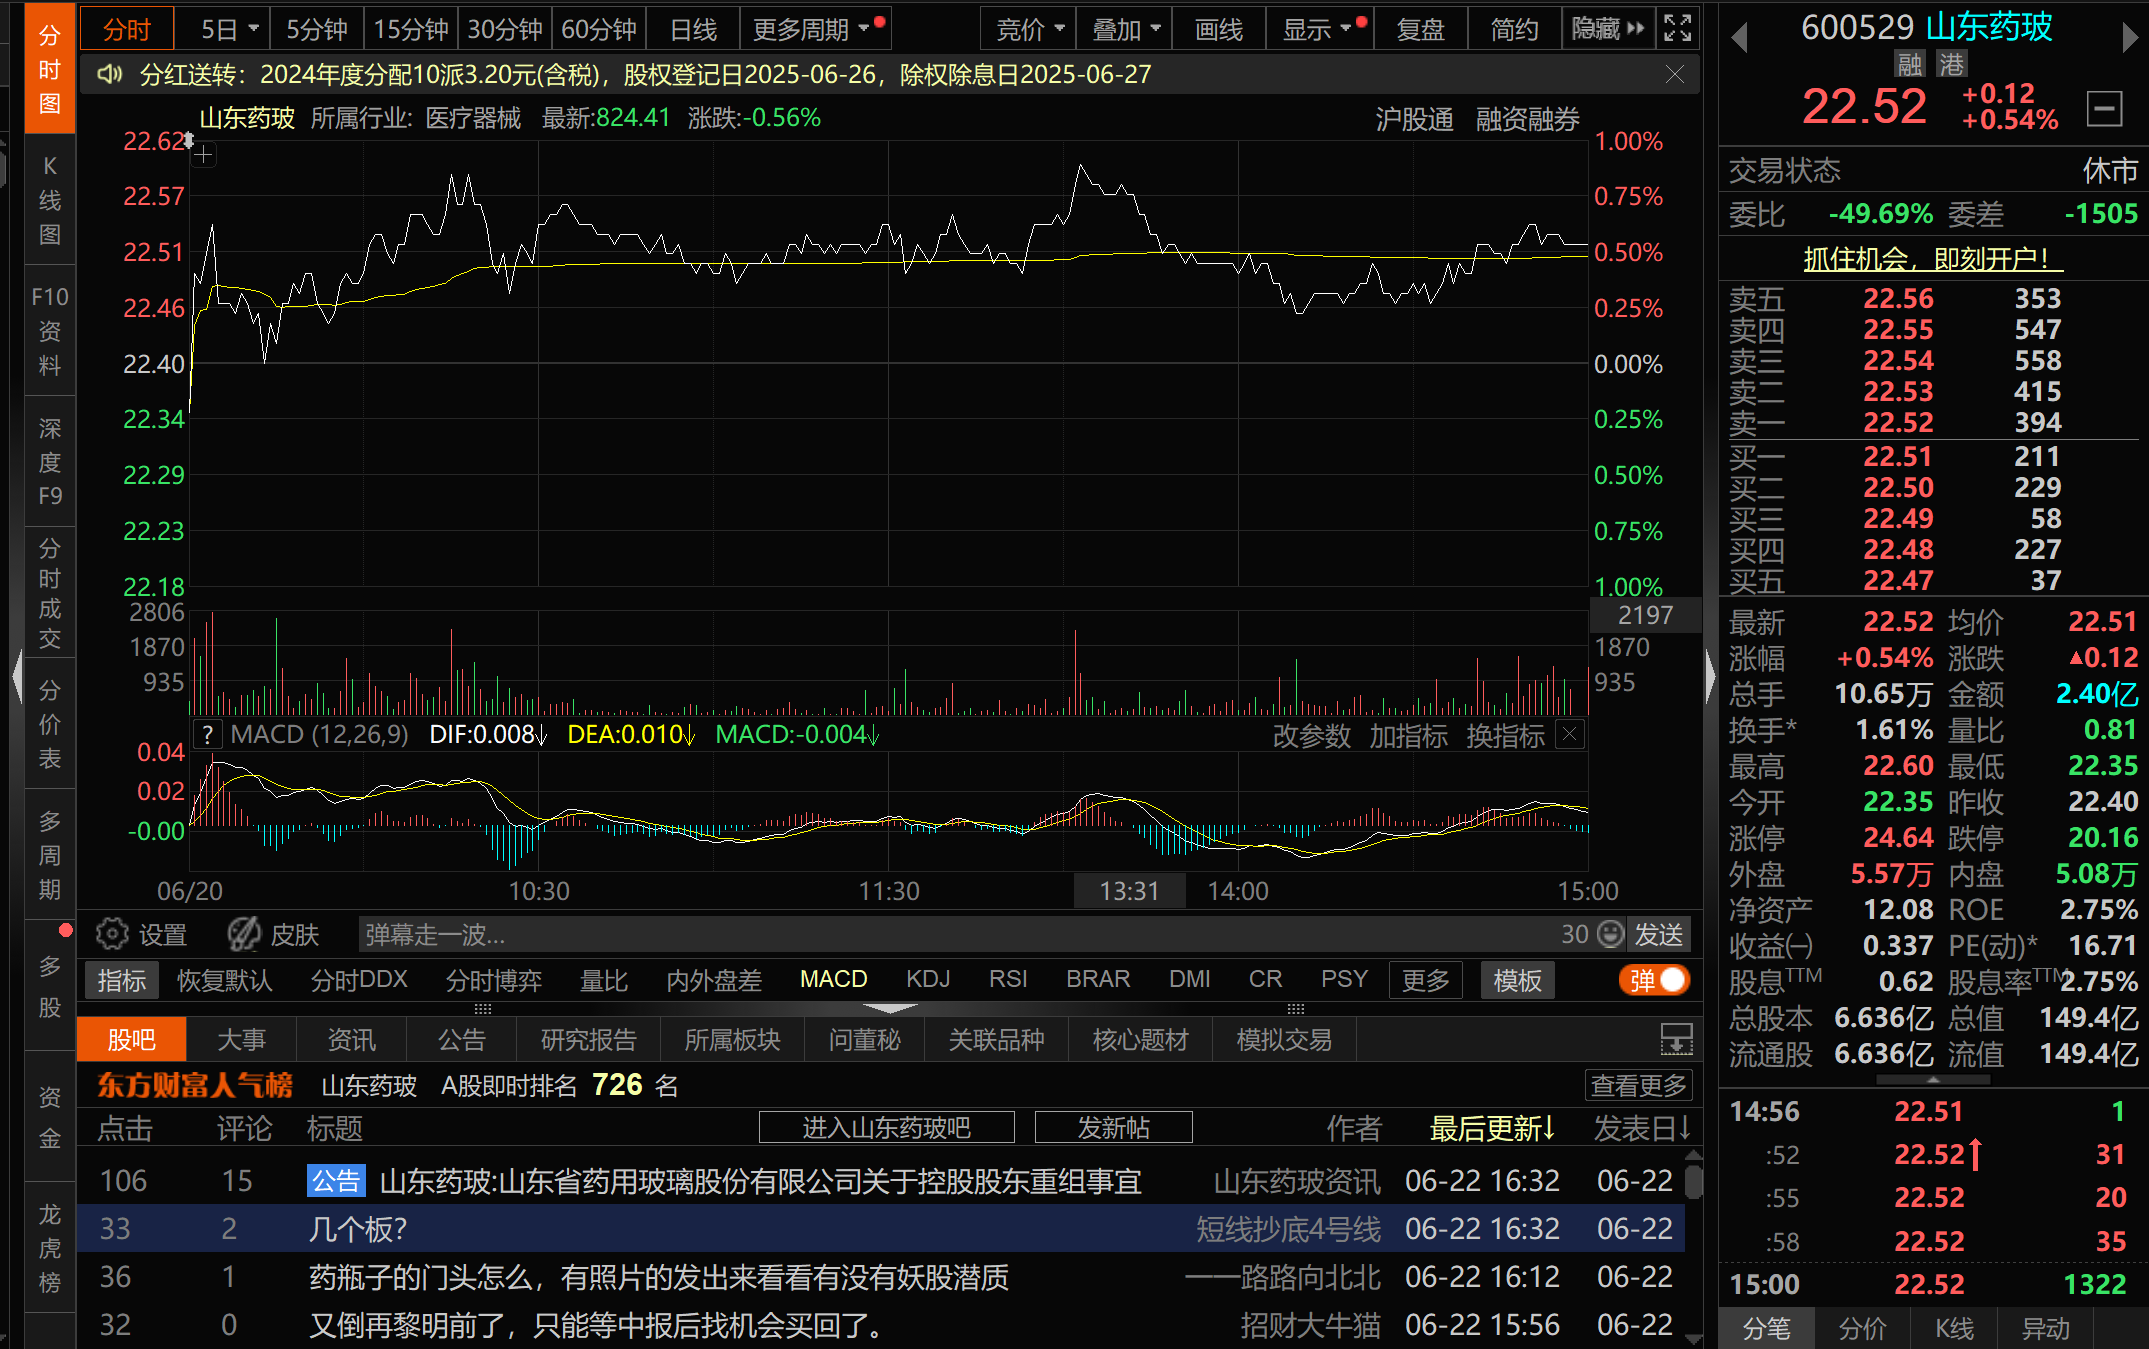Viewport: 2149px width, 1349px height.
Task: Click the panel download/dock icon right of tabs
Action: pyautogui.click(x=1676, y=1040)
